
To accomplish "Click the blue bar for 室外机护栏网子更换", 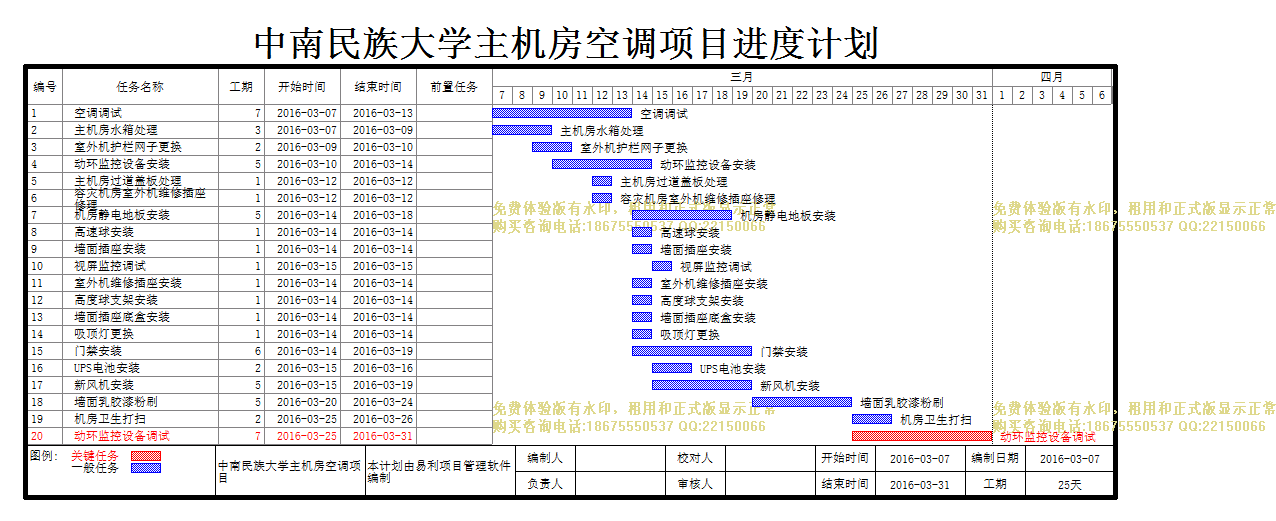I will [x=552, y=147].
